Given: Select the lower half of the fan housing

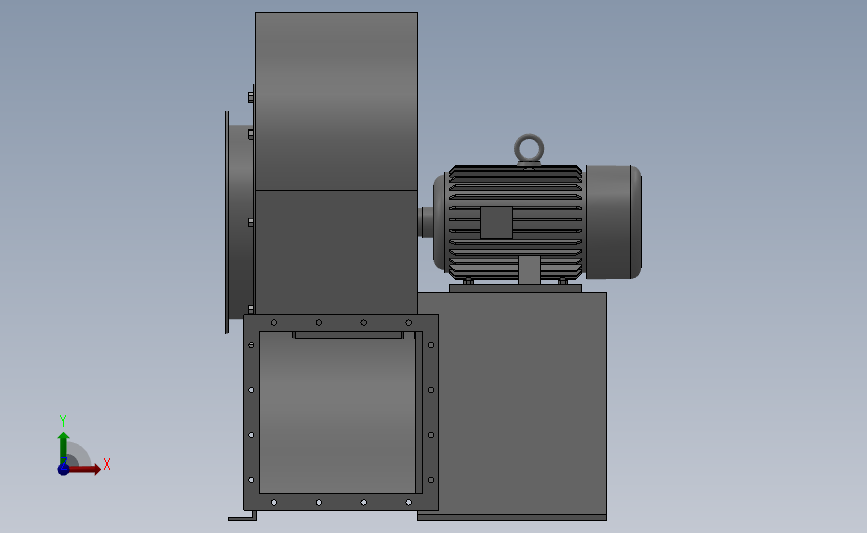Looking at the screenshot, I should pos(336,252).
